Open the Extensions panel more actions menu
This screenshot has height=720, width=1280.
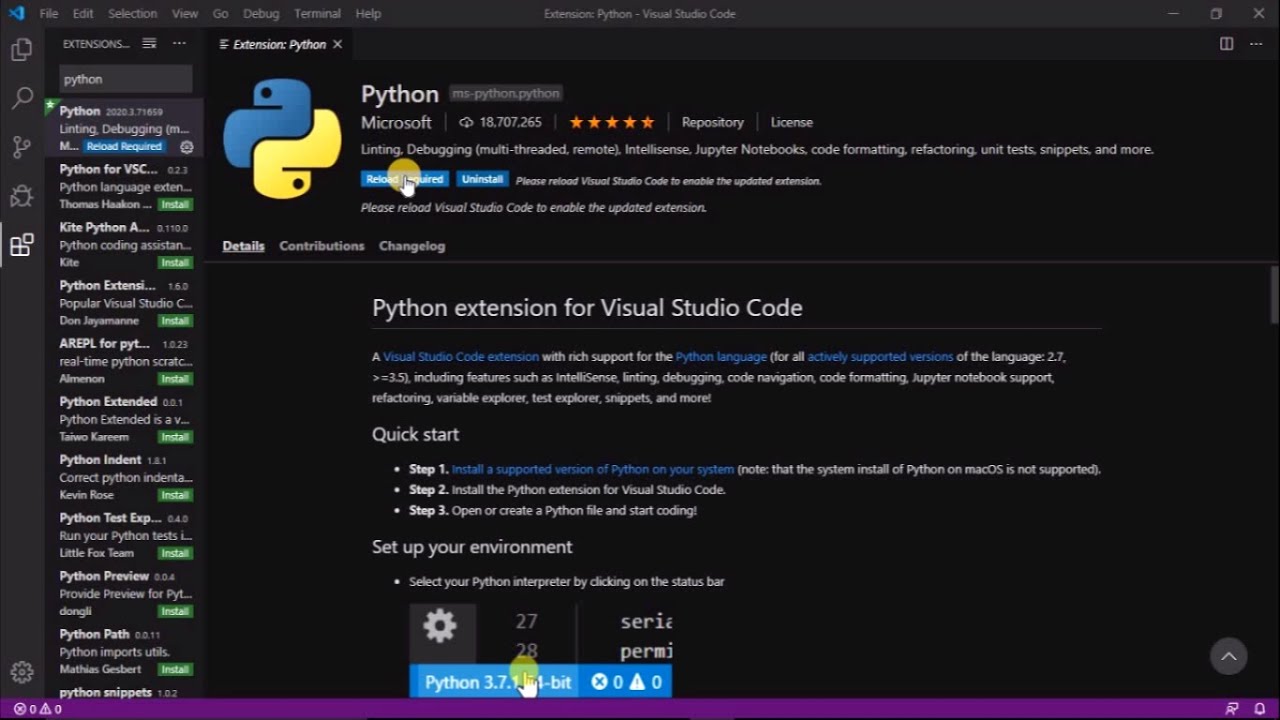coord(179,43)
